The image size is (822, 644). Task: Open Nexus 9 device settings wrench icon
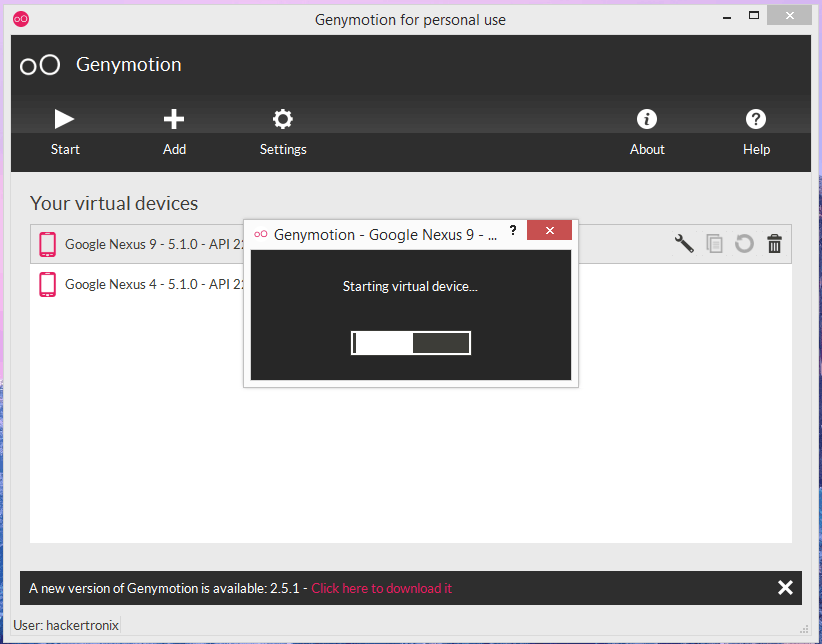[684, 243]
